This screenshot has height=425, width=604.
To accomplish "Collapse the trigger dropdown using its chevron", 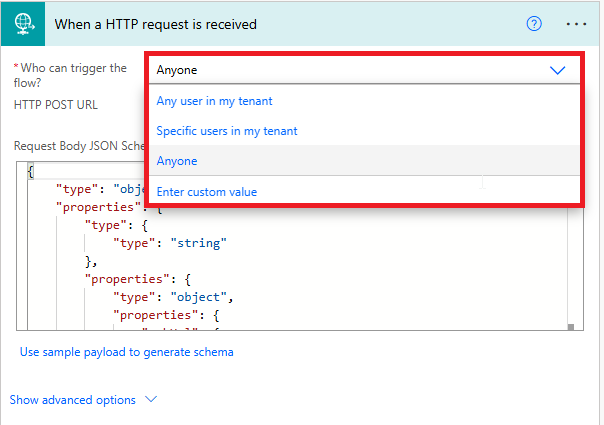I will click(x=558, y=70).
